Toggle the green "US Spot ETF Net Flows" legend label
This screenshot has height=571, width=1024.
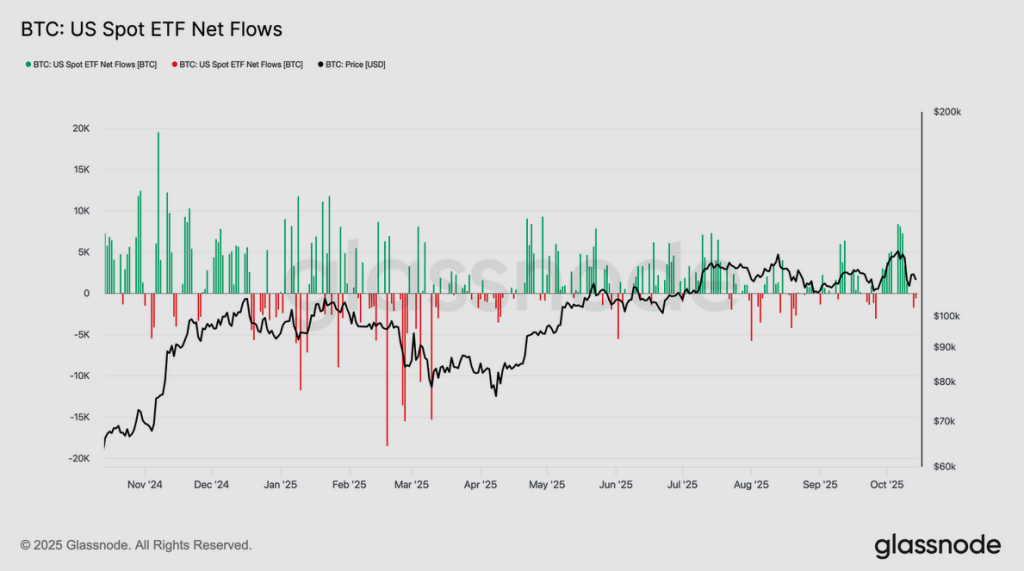tap(94, 65)
